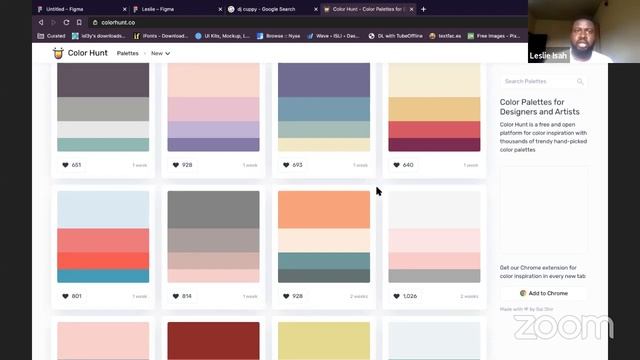Open a new tab with plus icon
640x360 pixels.
click(x=423, y=9)
